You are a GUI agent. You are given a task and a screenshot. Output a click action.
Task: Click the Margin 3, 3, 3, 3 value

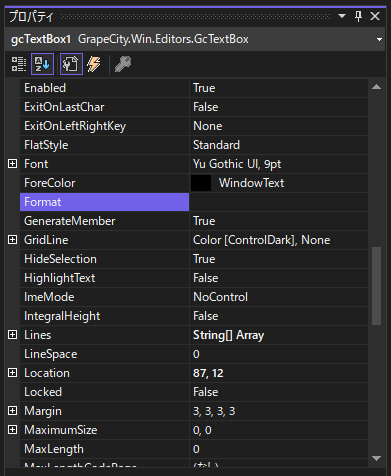pyautogui.click(x=214, y=411)
